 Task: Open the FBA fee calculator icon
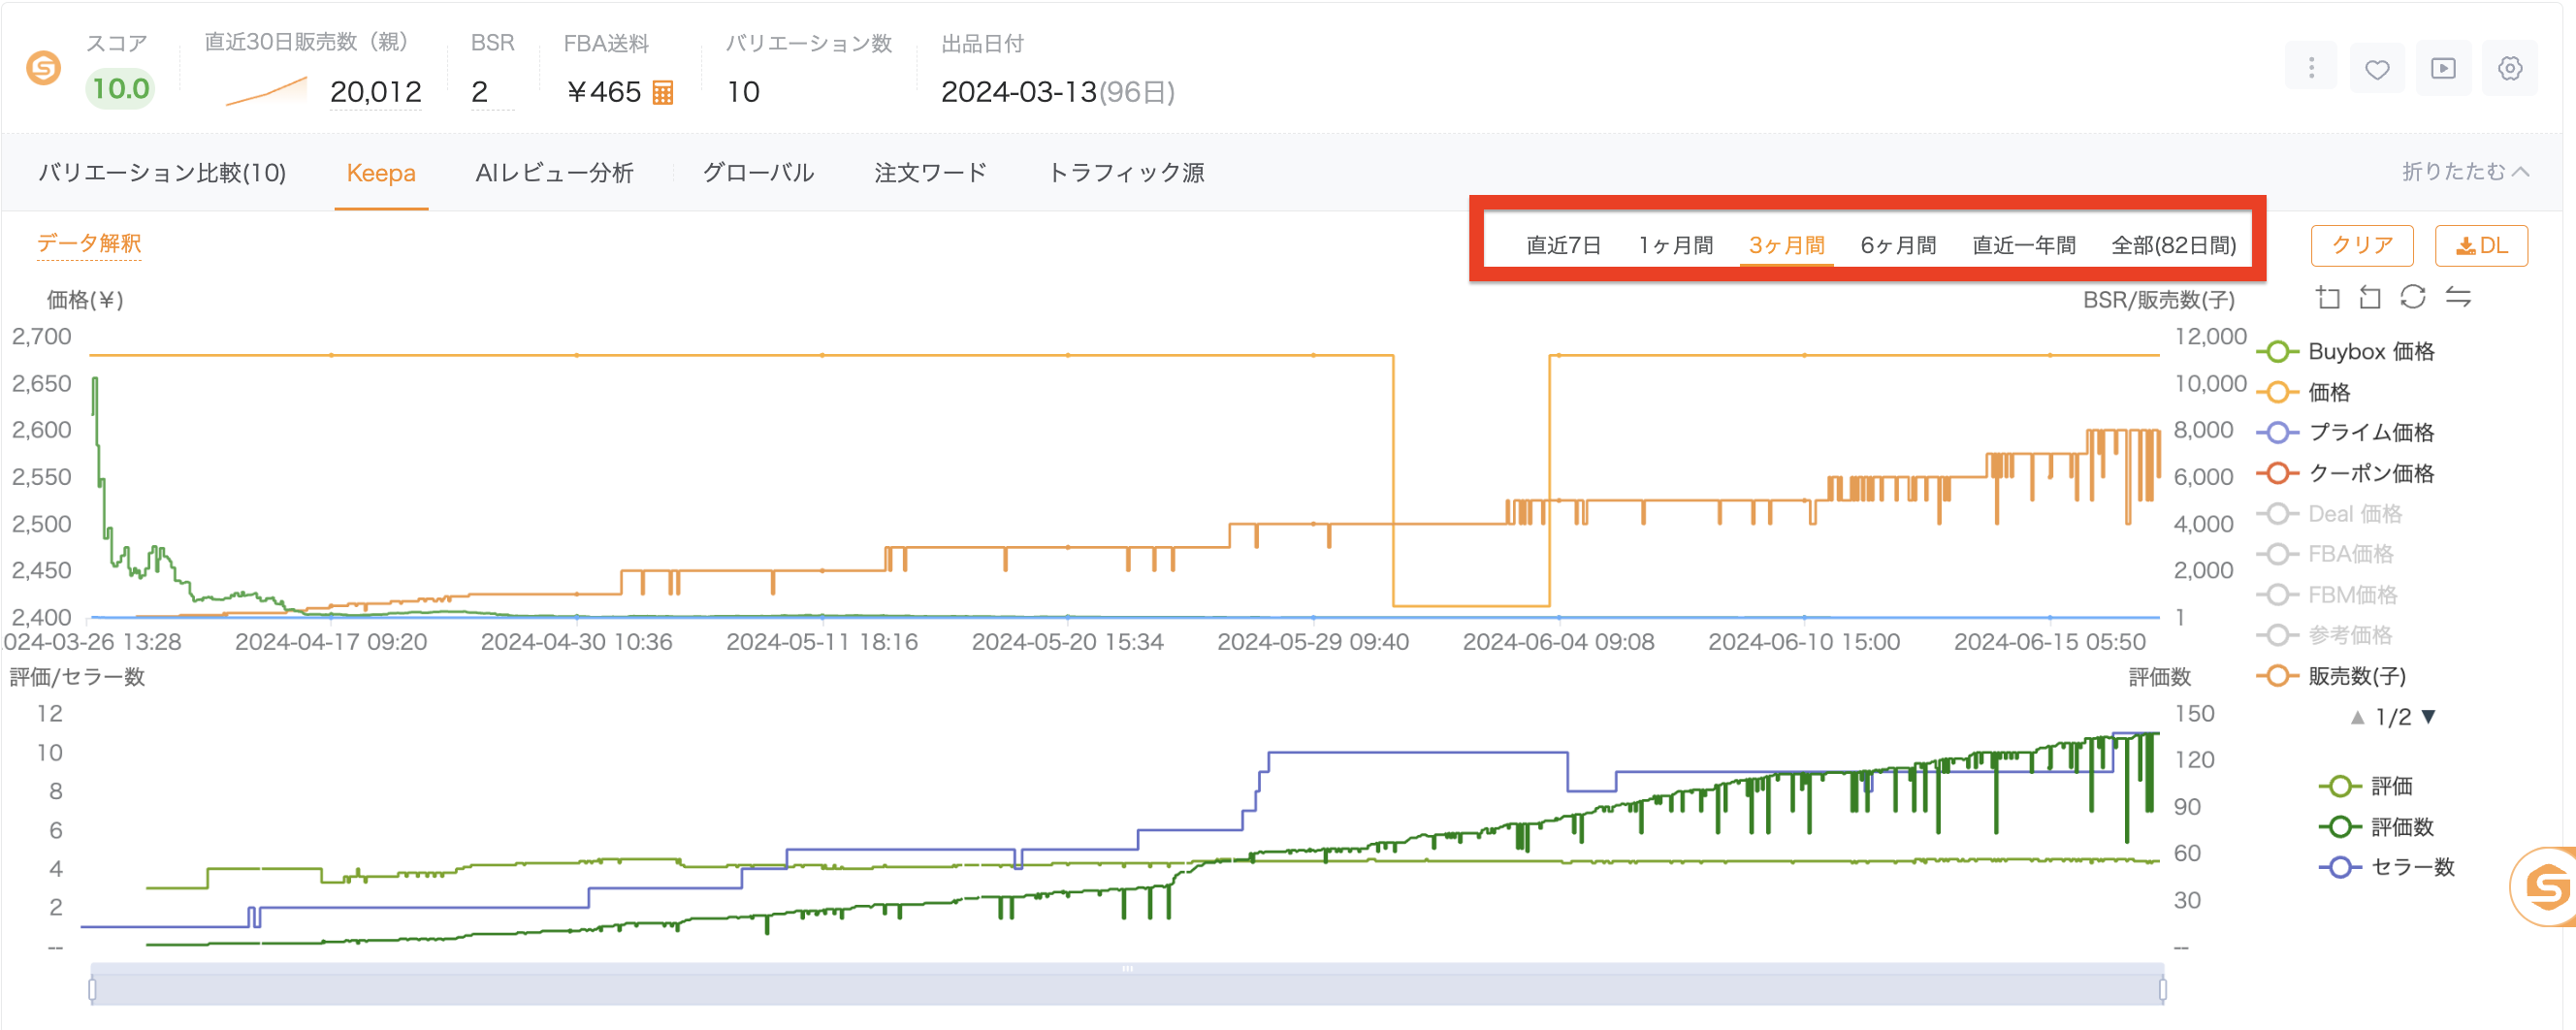(662, 93)
